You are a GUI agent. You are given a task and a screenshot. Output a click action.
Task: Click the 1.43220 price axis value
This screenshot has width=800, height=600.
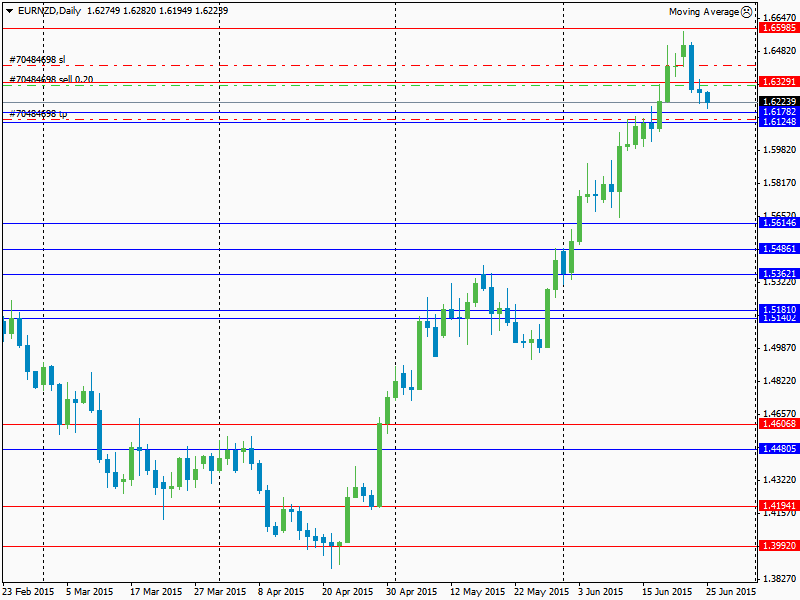pyautogui.click(x=779, y=480)
